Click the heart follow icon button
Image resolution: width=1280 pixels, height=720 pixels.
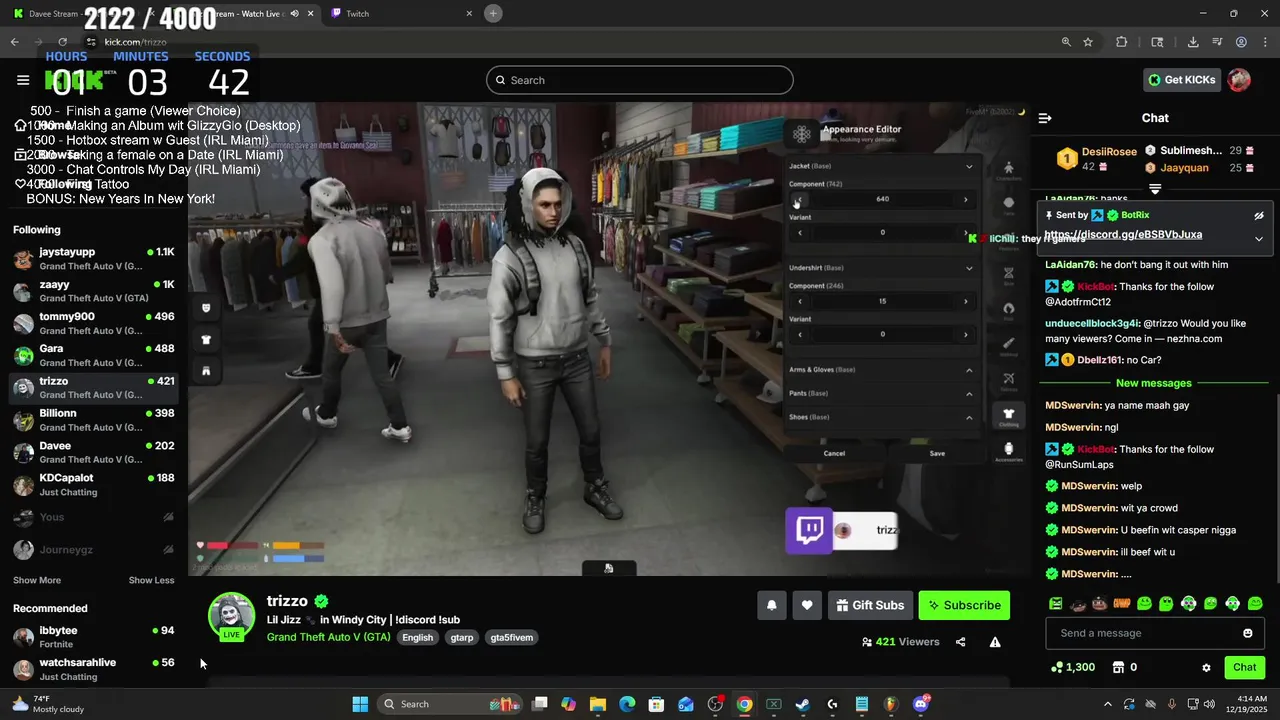click(x=807, y=605)
